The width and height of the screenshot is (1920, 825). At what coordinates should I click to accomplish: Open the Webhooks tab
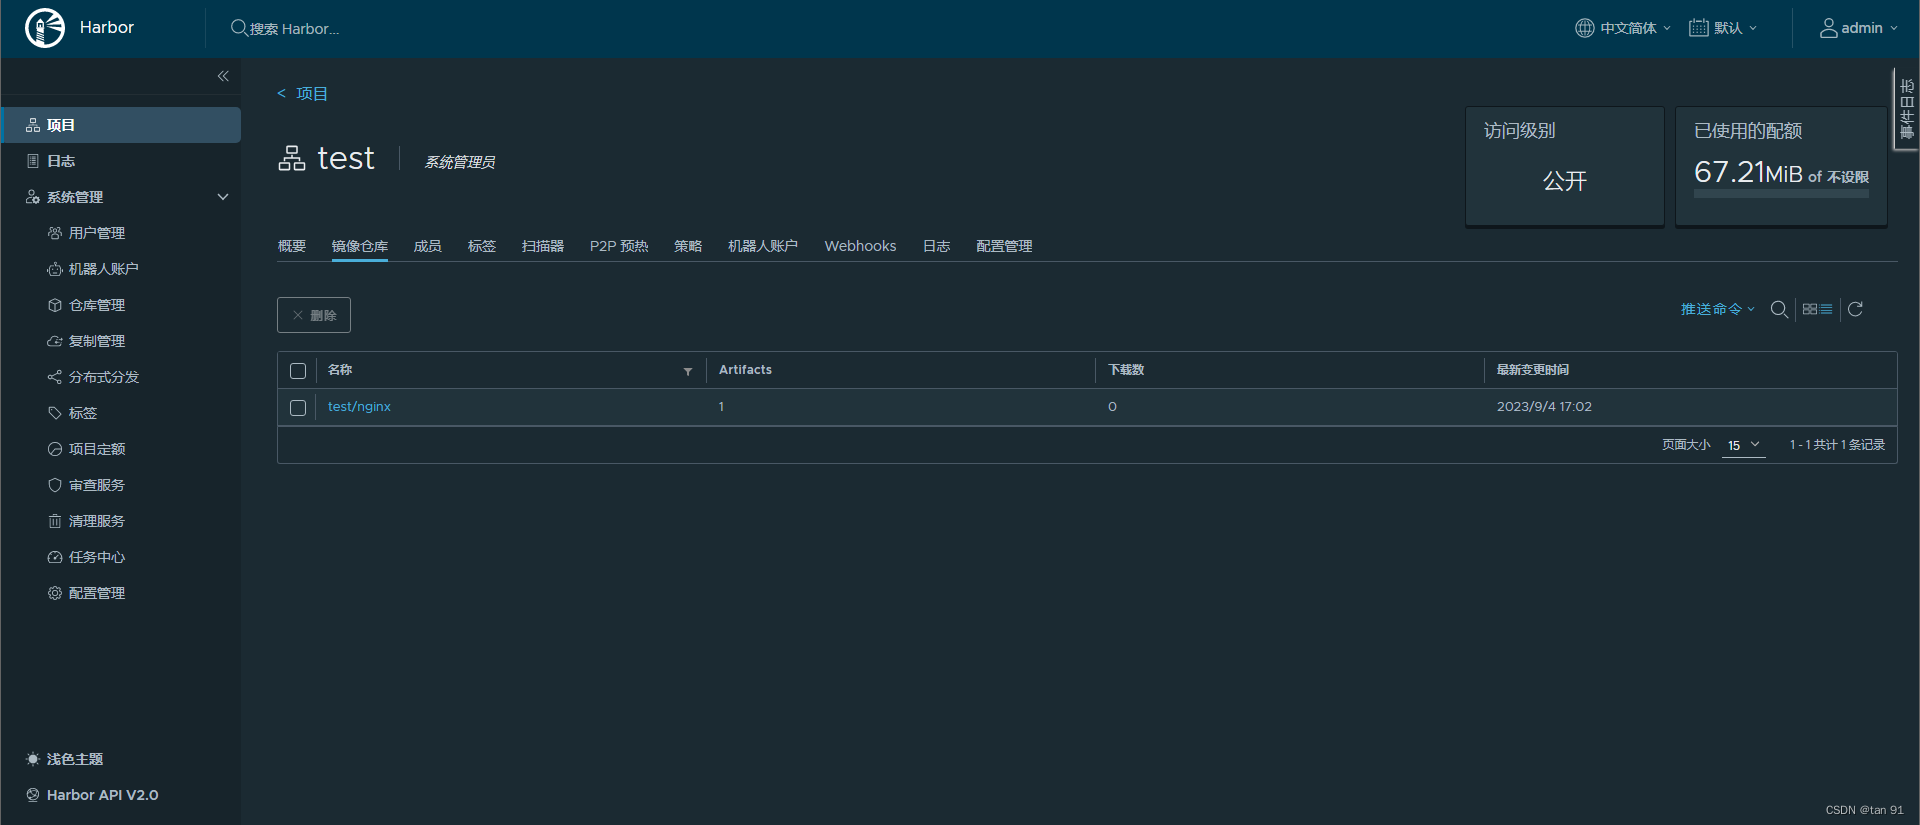point(860,246)
